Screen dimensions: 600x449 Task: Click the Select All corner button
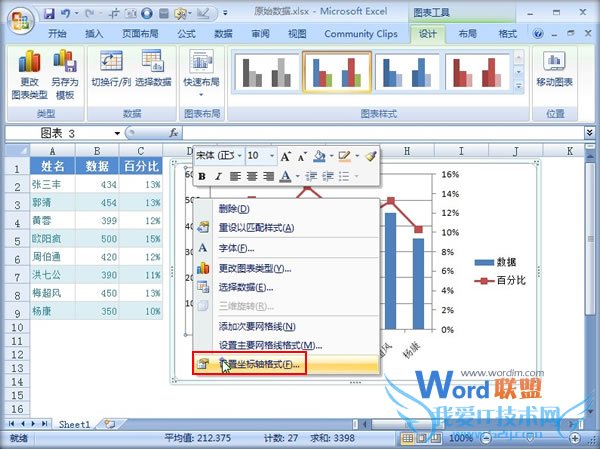pyautogui.click(x=17, y=150)
